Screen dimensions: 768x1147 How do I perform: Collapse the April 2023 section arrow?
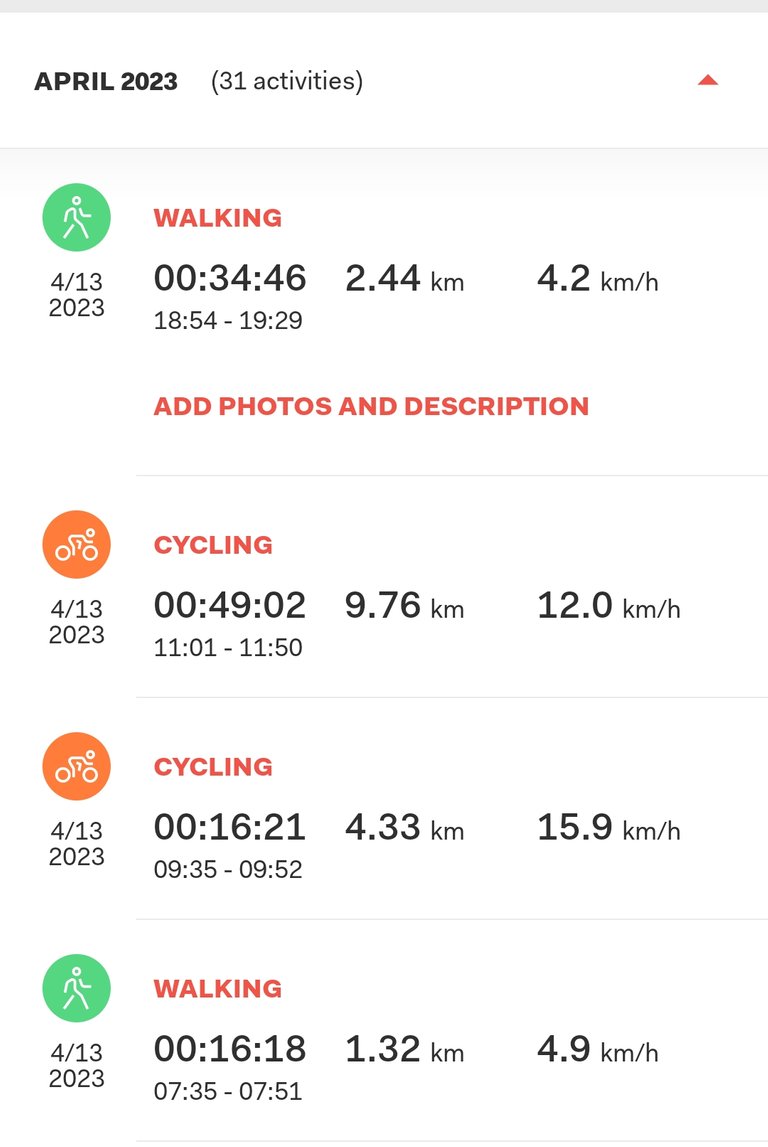[x=707, y=80]
